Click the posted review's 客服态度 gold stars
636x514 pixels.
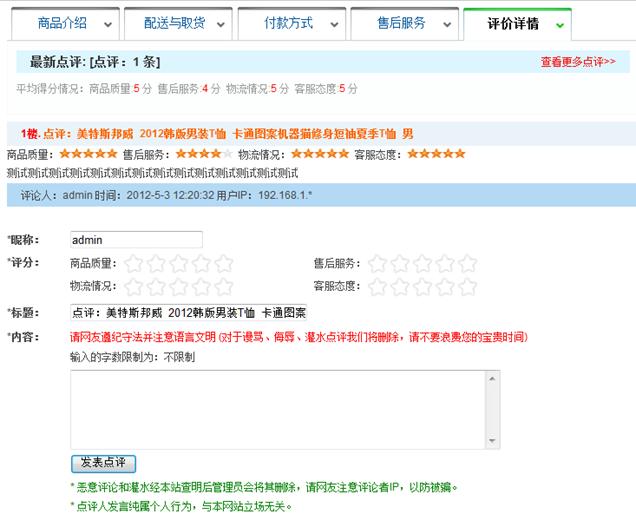[436, 154]
